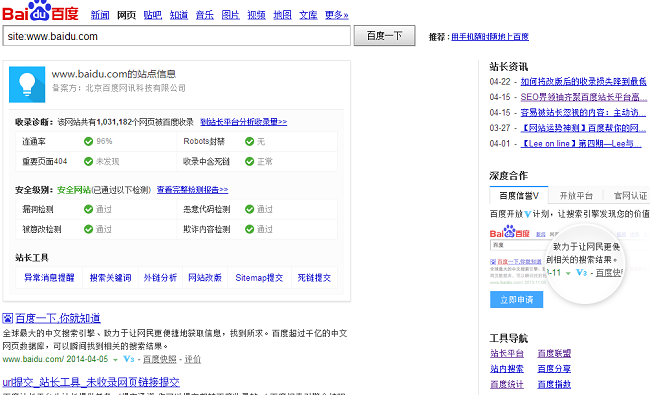Open the 04-22 webmaster news article
This screenshot has height=395, width=650.
tap(583, 82)
